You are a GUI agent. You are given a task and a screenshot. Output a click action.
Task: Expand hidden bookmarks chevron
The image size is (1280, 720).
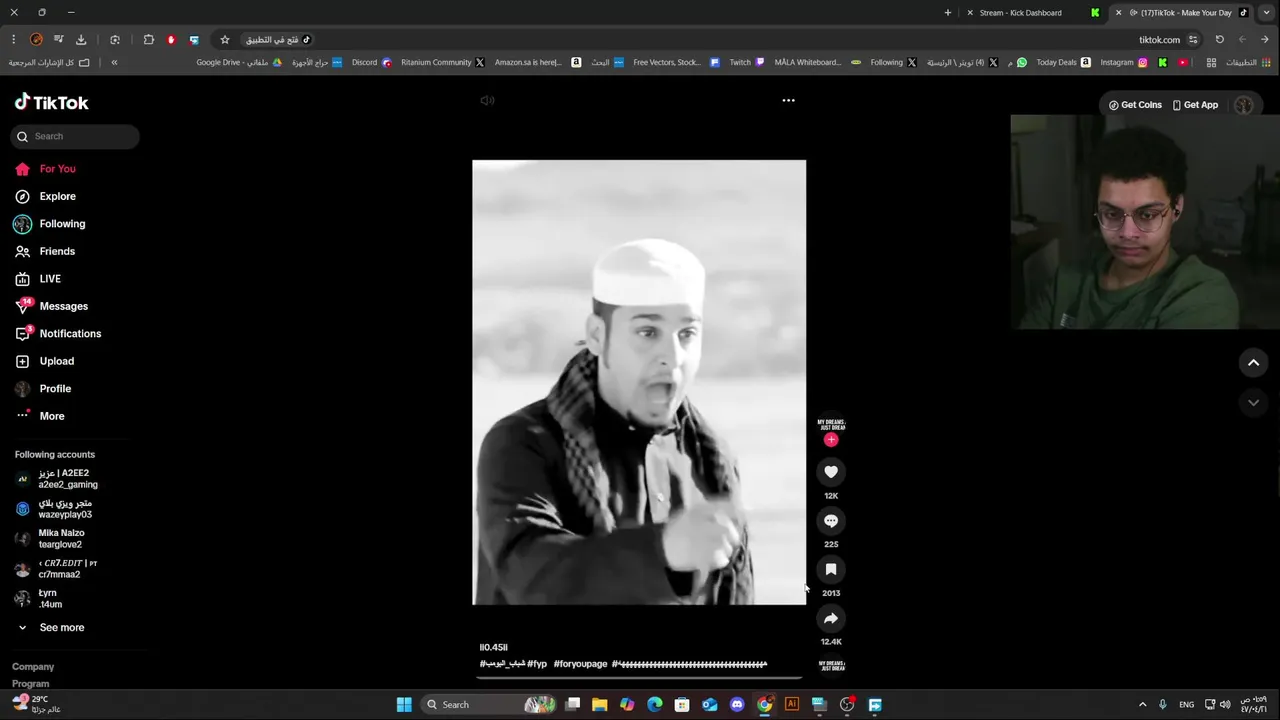114,62
